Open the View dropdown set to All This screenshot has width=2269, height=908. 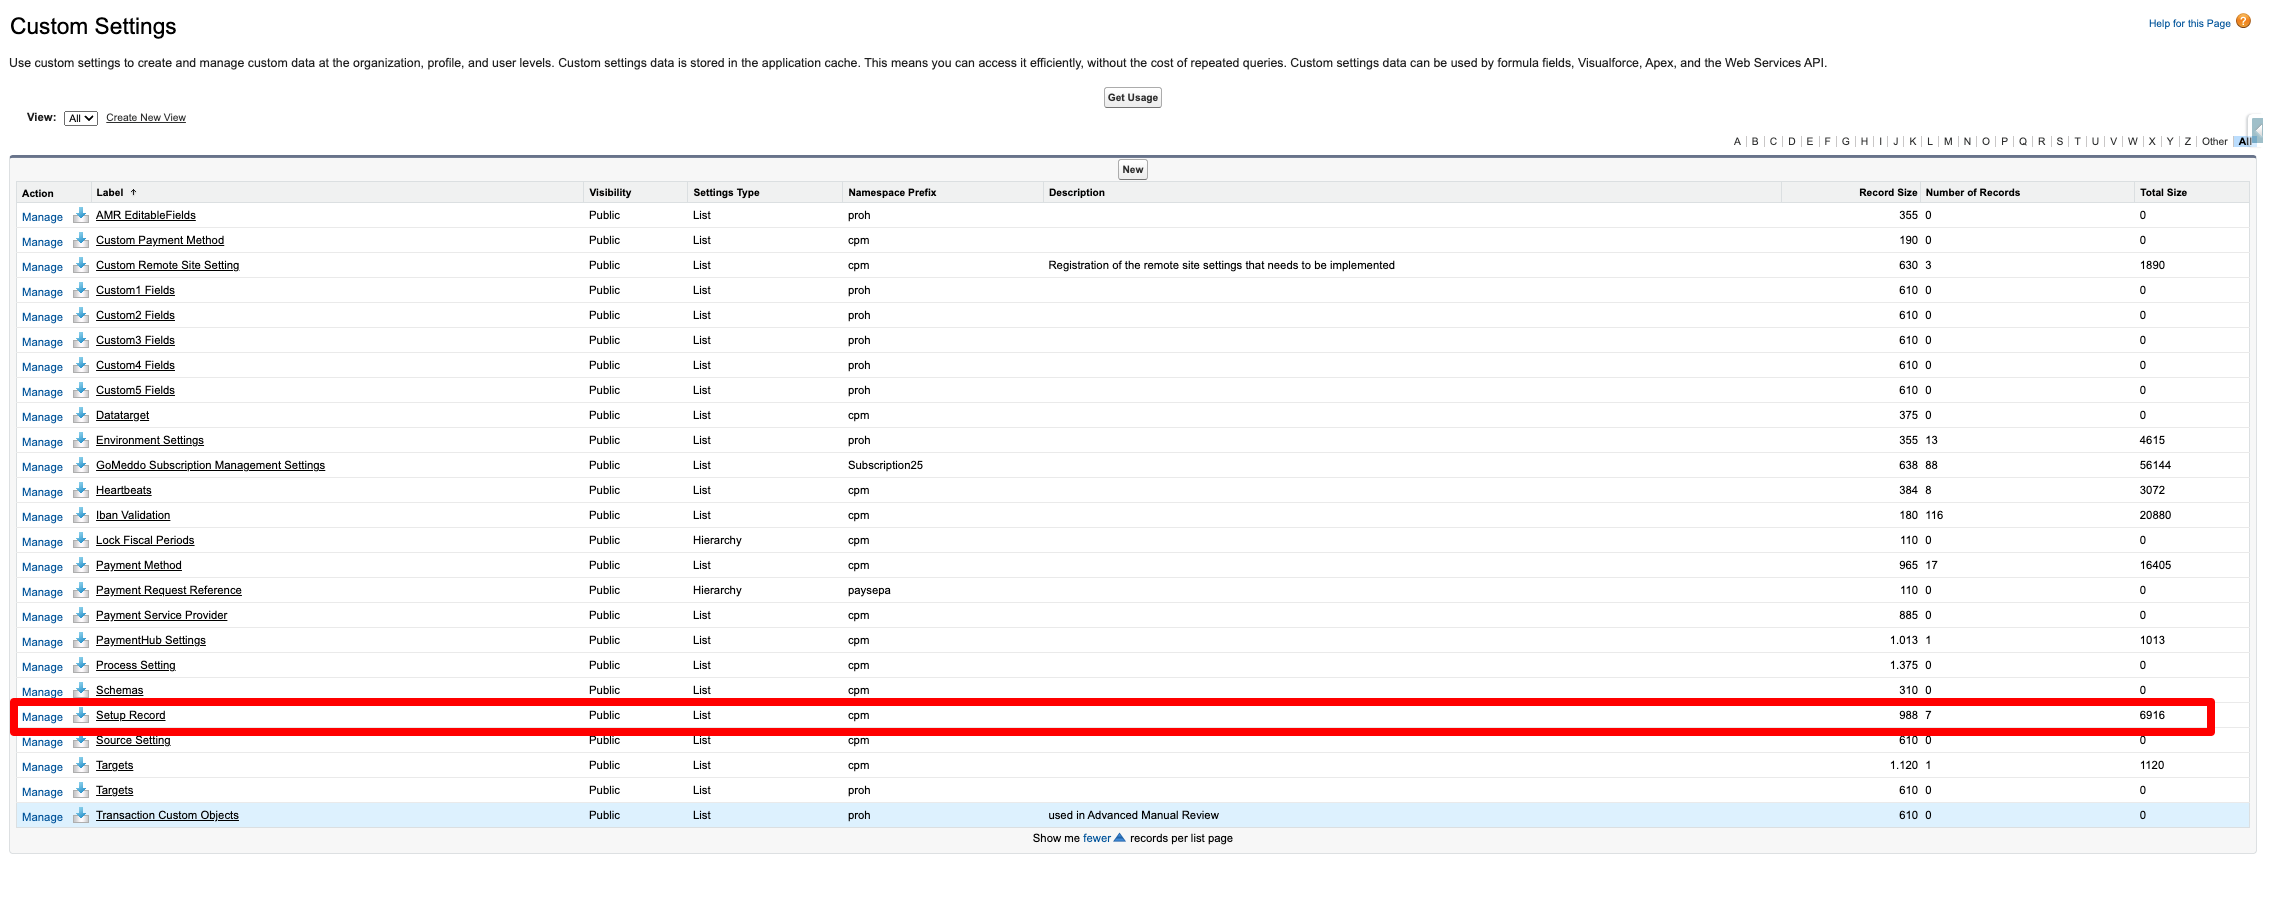coord(80,118)
